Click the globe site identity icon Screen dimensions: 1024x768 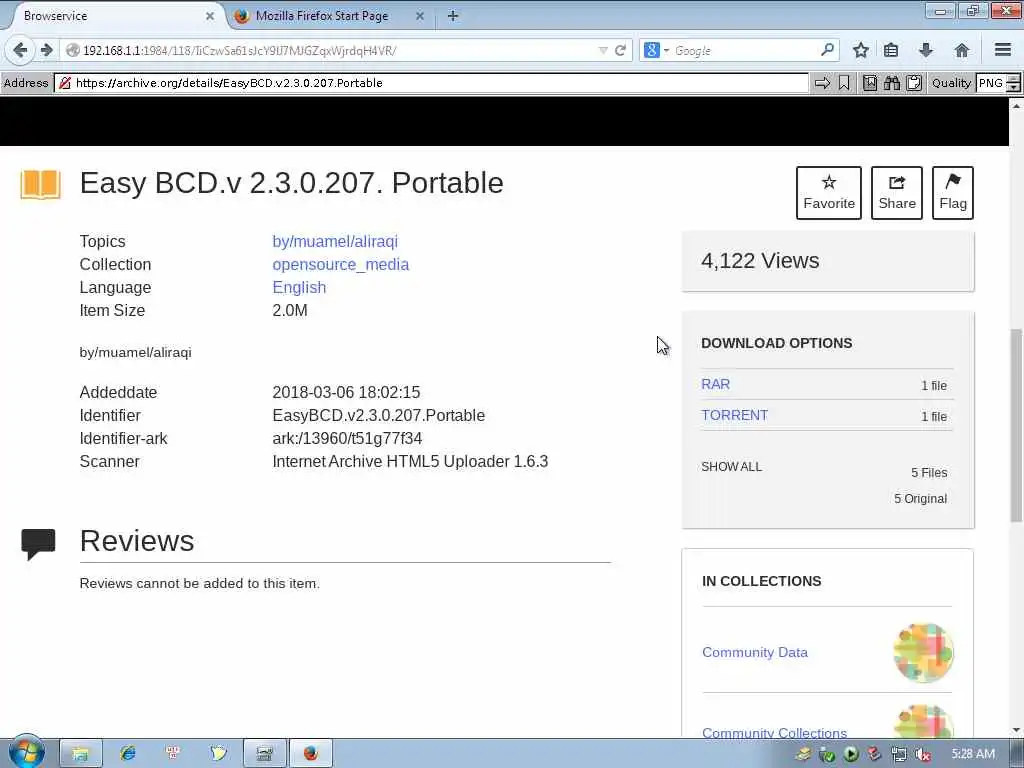pyautogui.click(x=72, y=50)
